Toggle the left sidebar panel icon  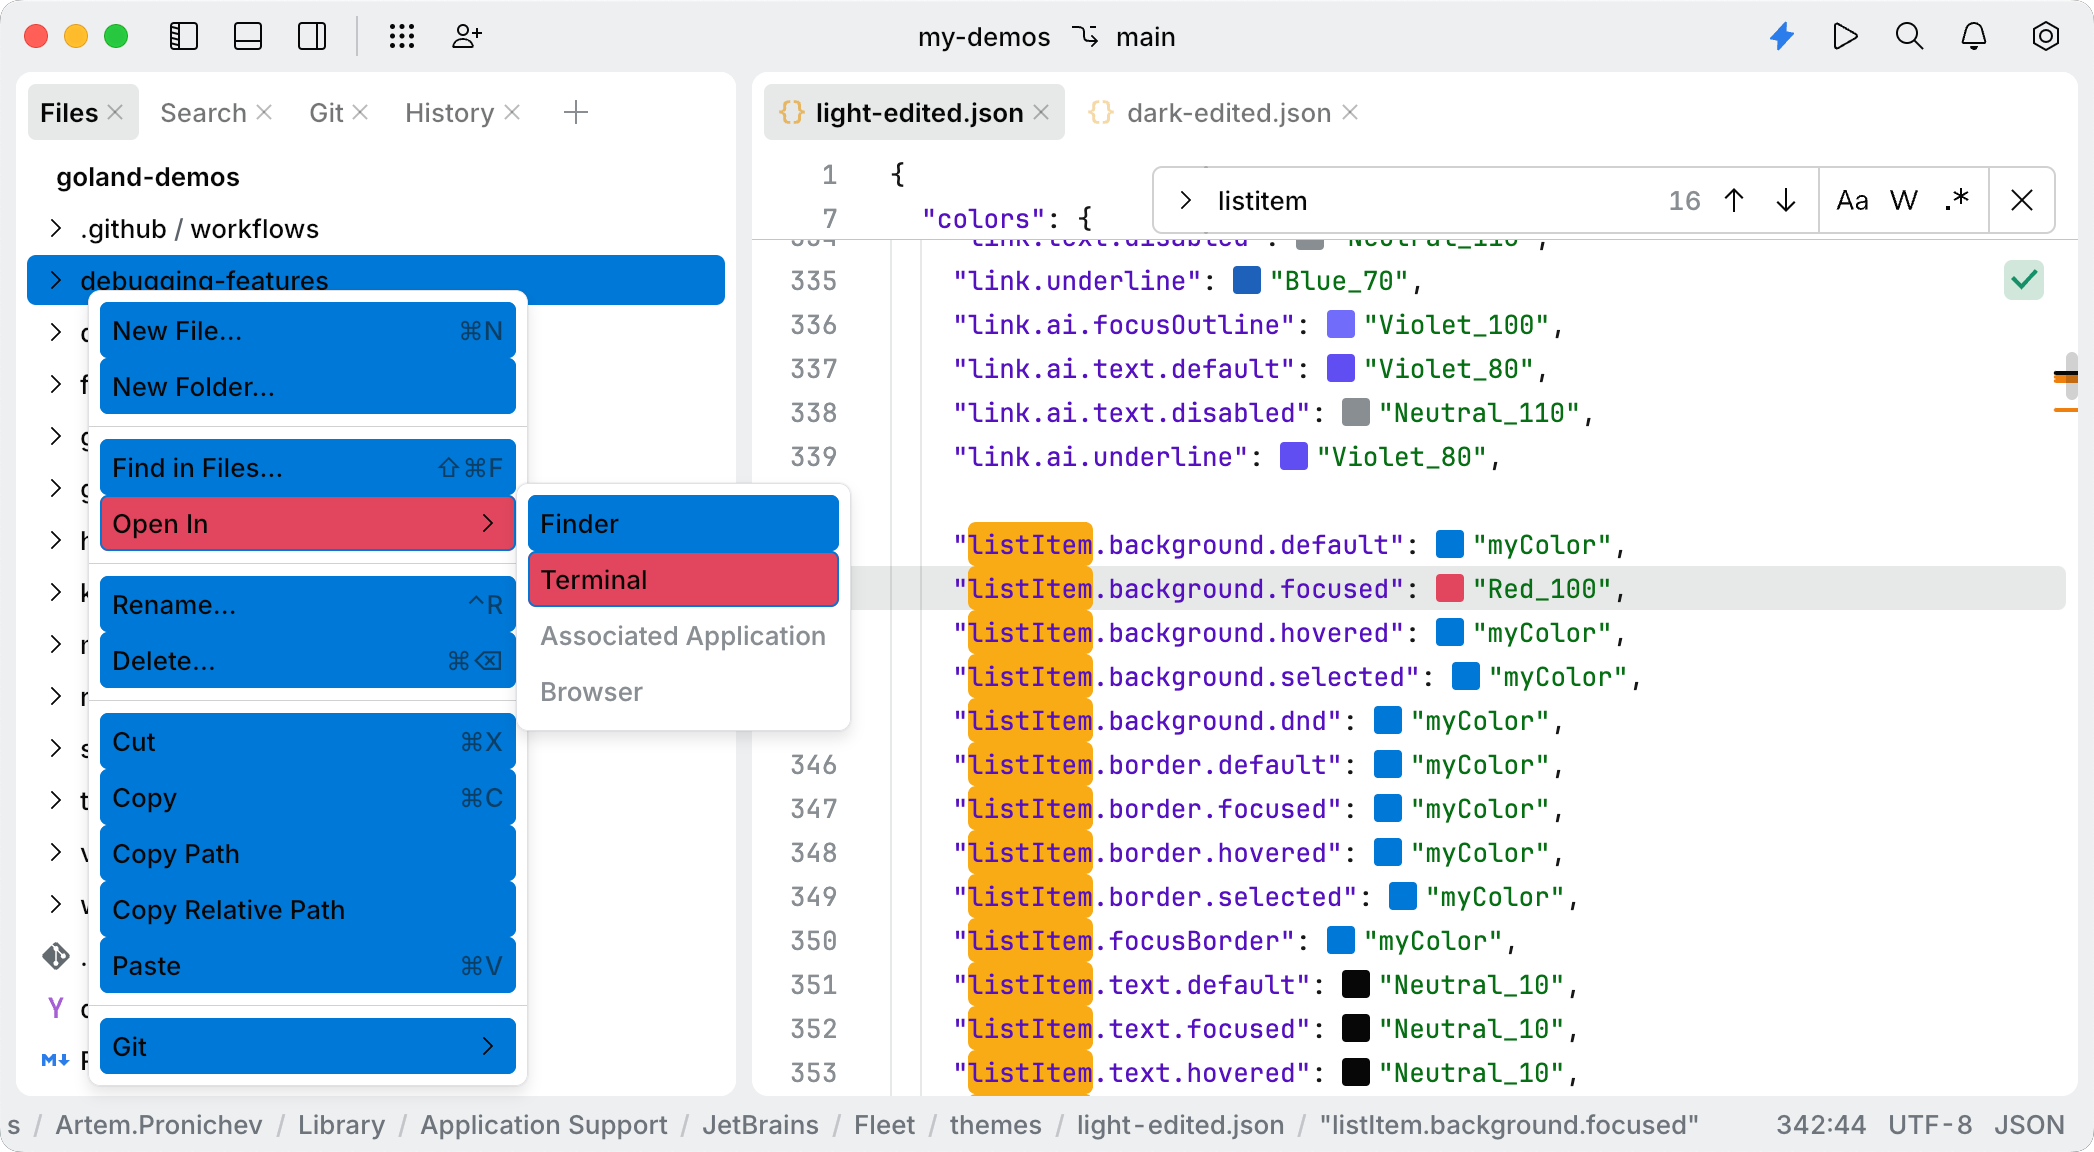coord(184,37)
